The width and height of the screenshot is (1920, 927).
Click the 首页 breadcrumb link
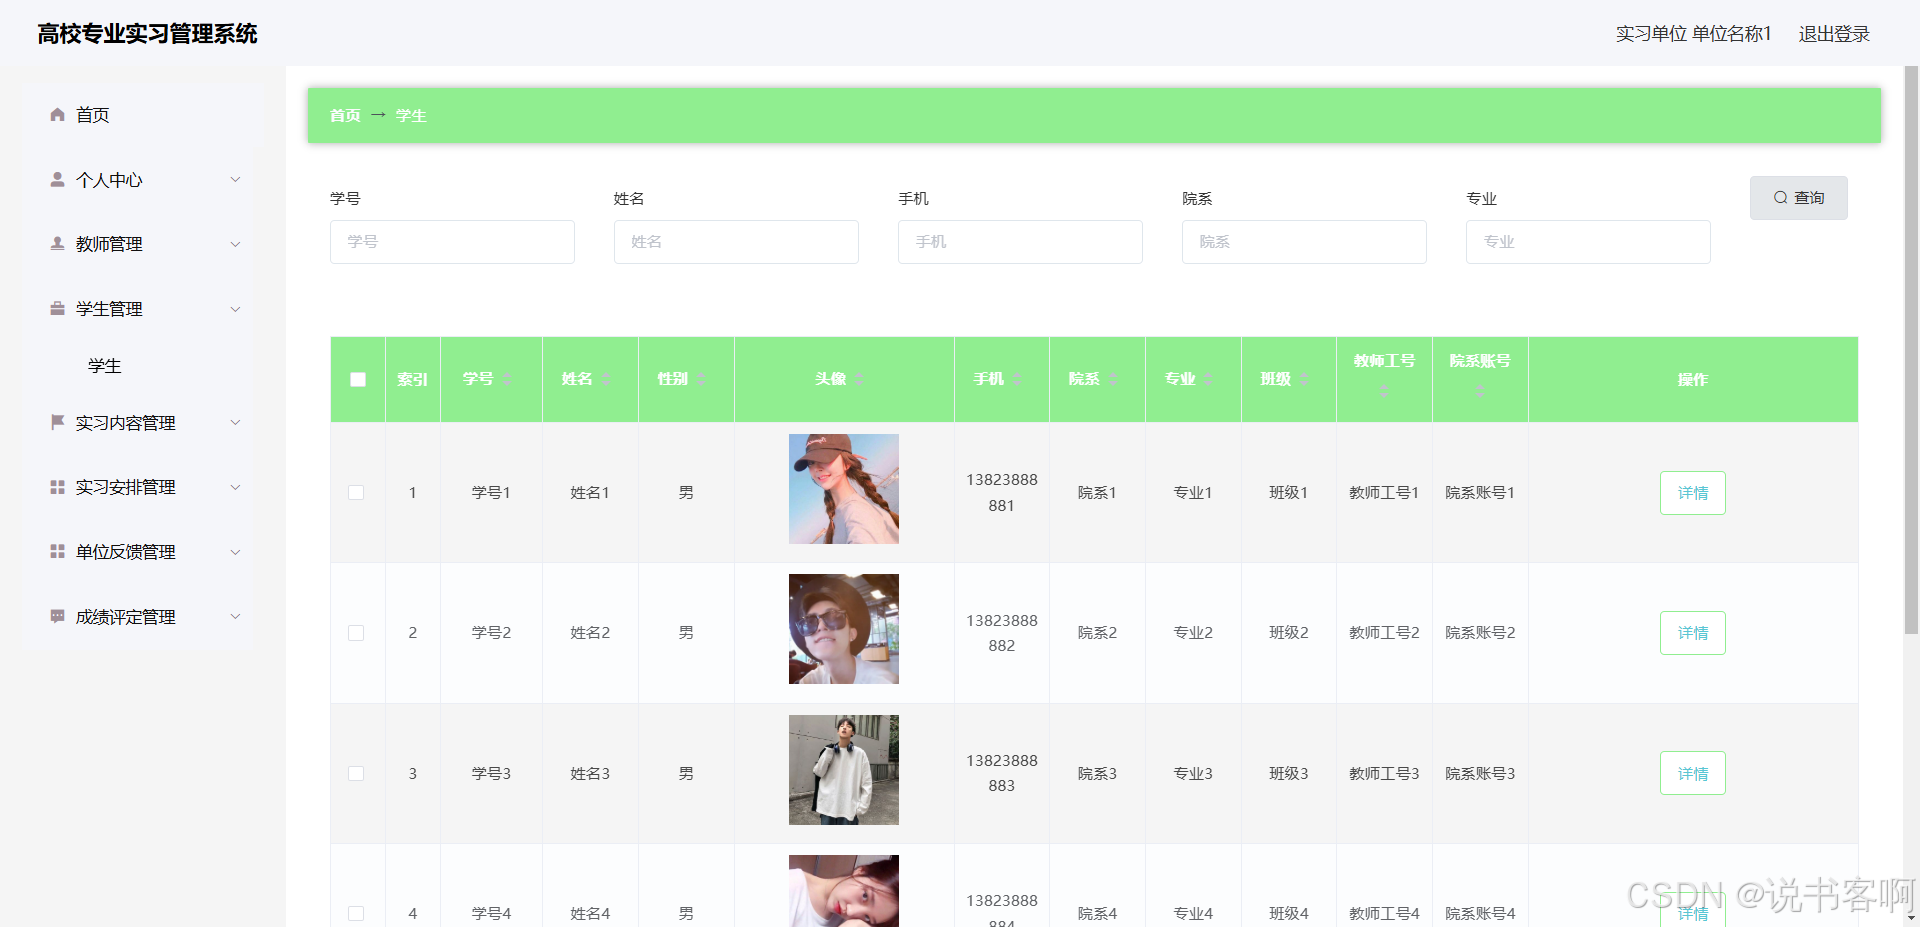coord(345,115)
